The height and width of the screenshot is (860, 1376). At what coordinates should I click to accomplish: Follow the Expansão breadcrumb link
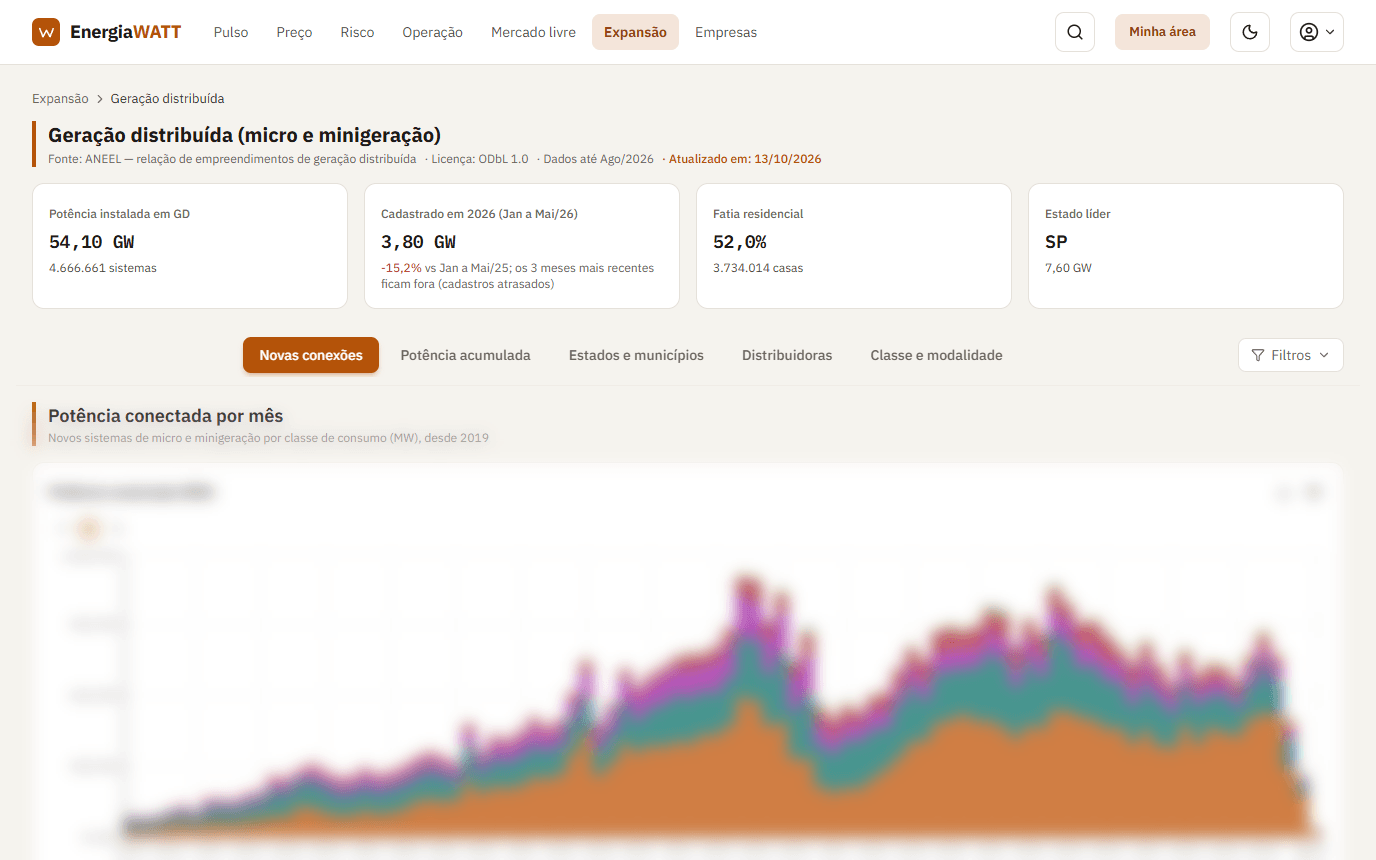pos(60,99)
